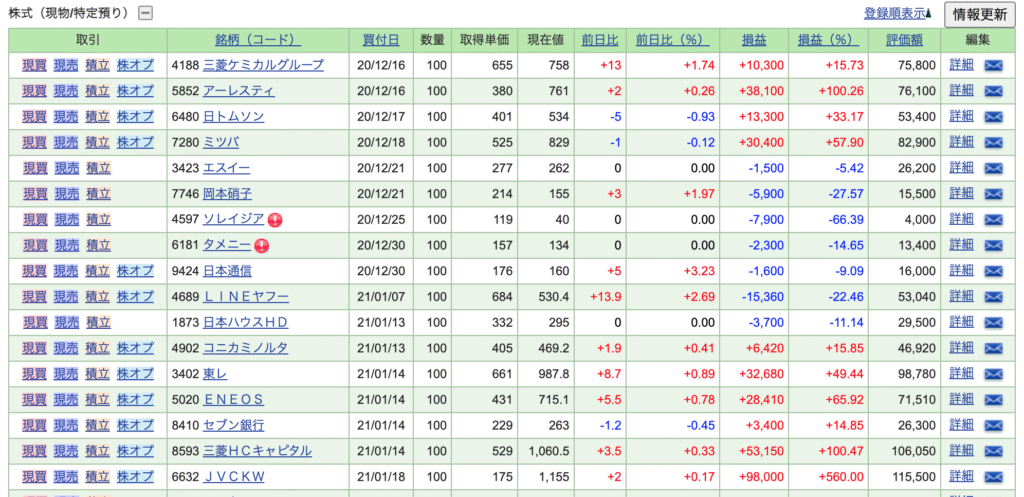Screen dimensions: 1024x497
Task: Click the mail icon in the 日本通信 row
Action: tap(993, 271)
